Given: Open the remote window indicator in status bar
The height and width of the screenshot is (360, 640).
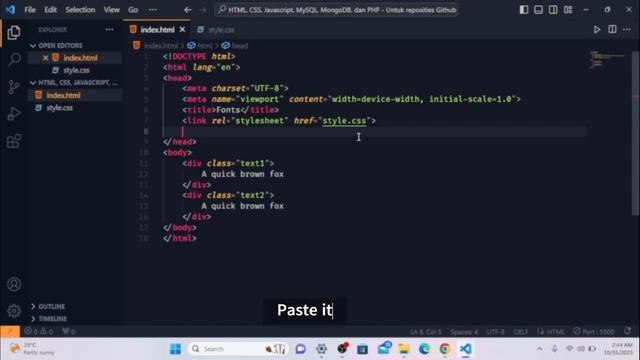Looking at the screenshot, I should coord(10,331).
